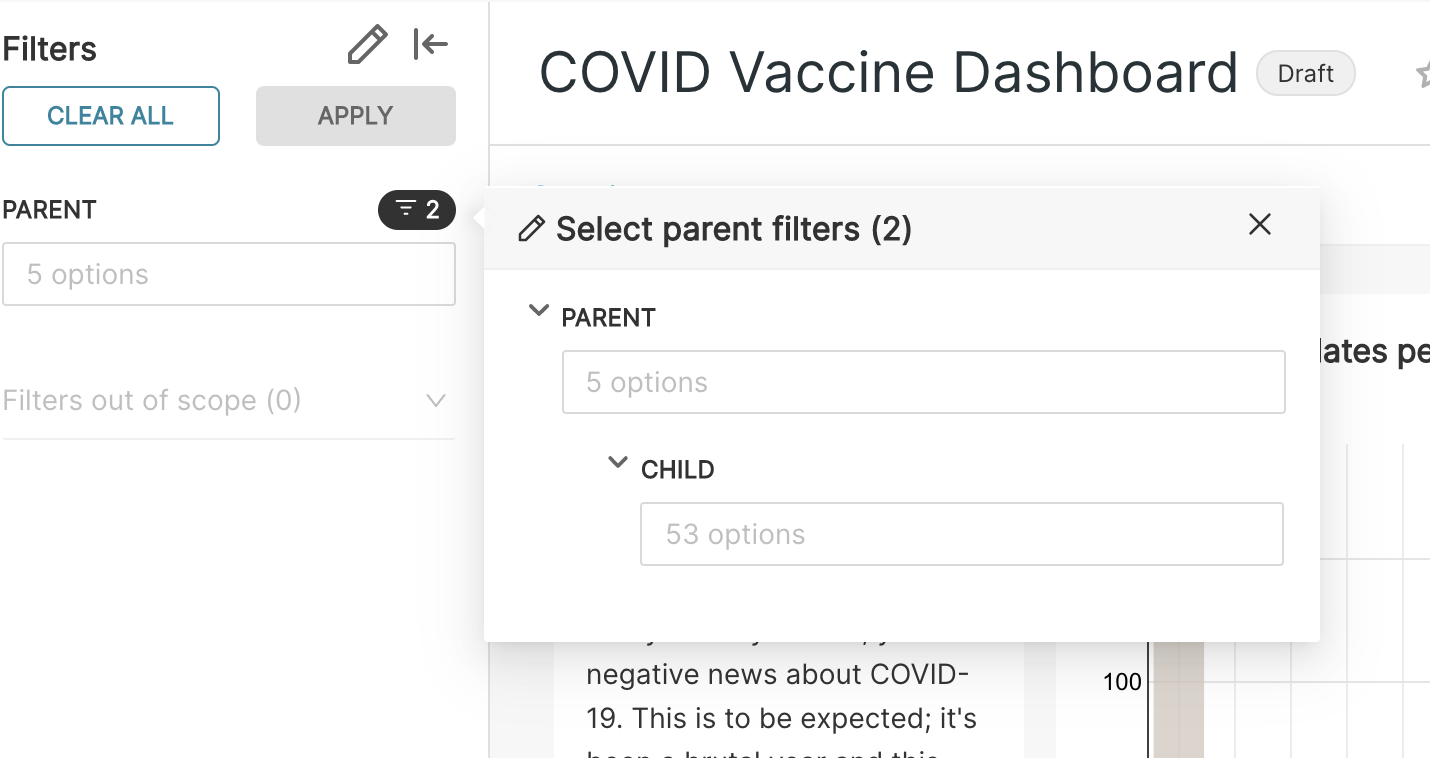The height and width of the screenshot is (758, 1430).
Task: Click the pencil icon to edit filters
Action: click(x=367, y=44)
